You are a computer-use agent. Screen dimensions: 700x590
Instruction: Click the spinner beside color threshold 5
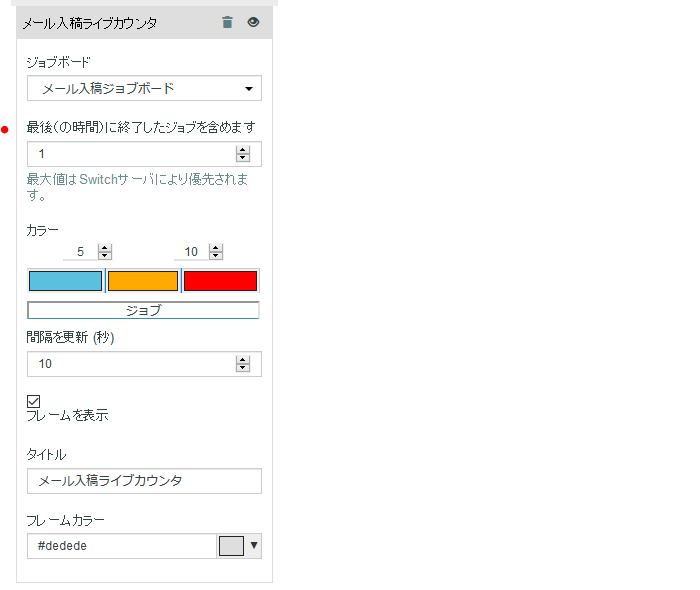(x=105, y=252)
